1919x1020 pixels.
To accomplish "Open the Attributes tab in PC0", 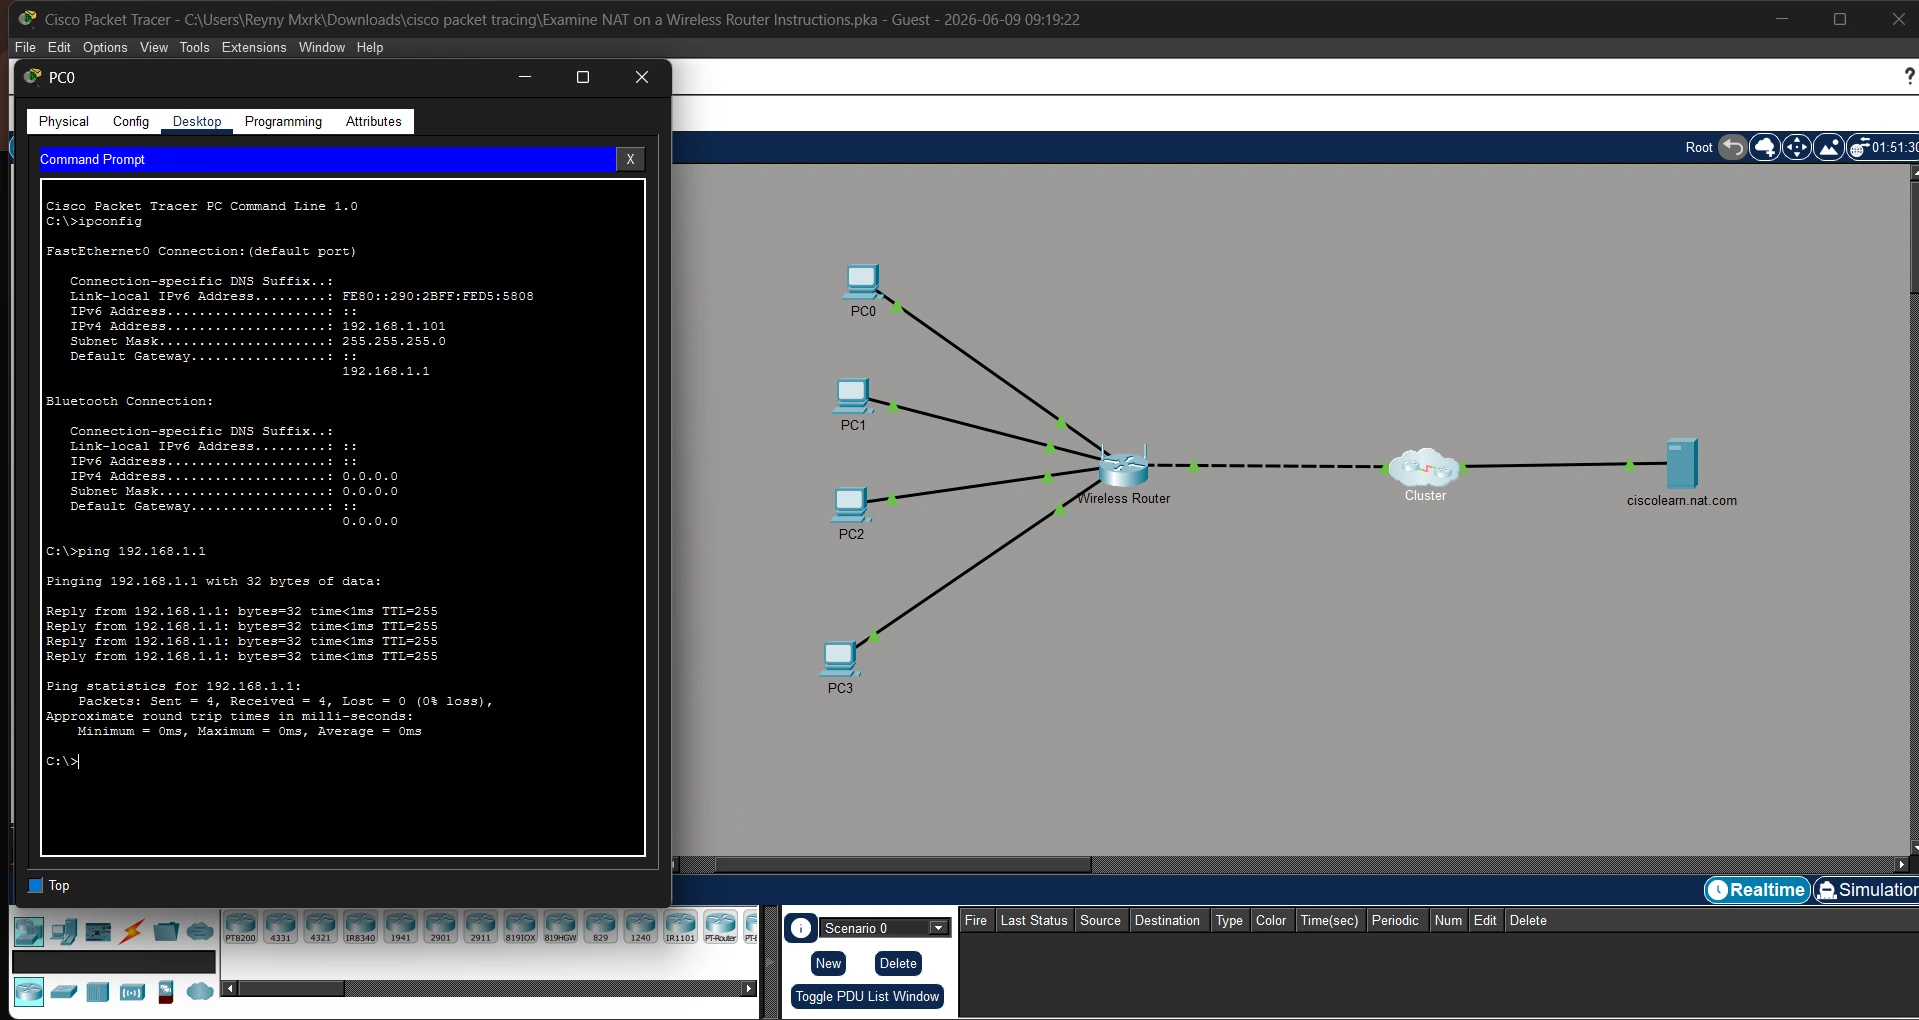I will coord(374,121).
